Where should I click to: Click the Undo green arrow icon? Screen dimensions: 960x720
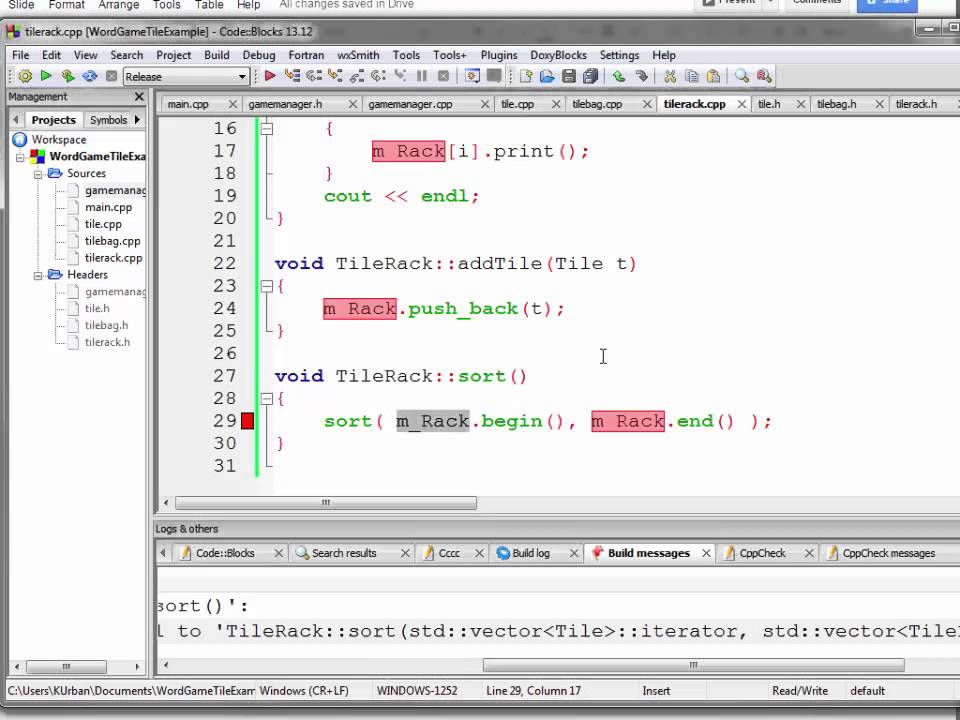click(x=617, y=76)
